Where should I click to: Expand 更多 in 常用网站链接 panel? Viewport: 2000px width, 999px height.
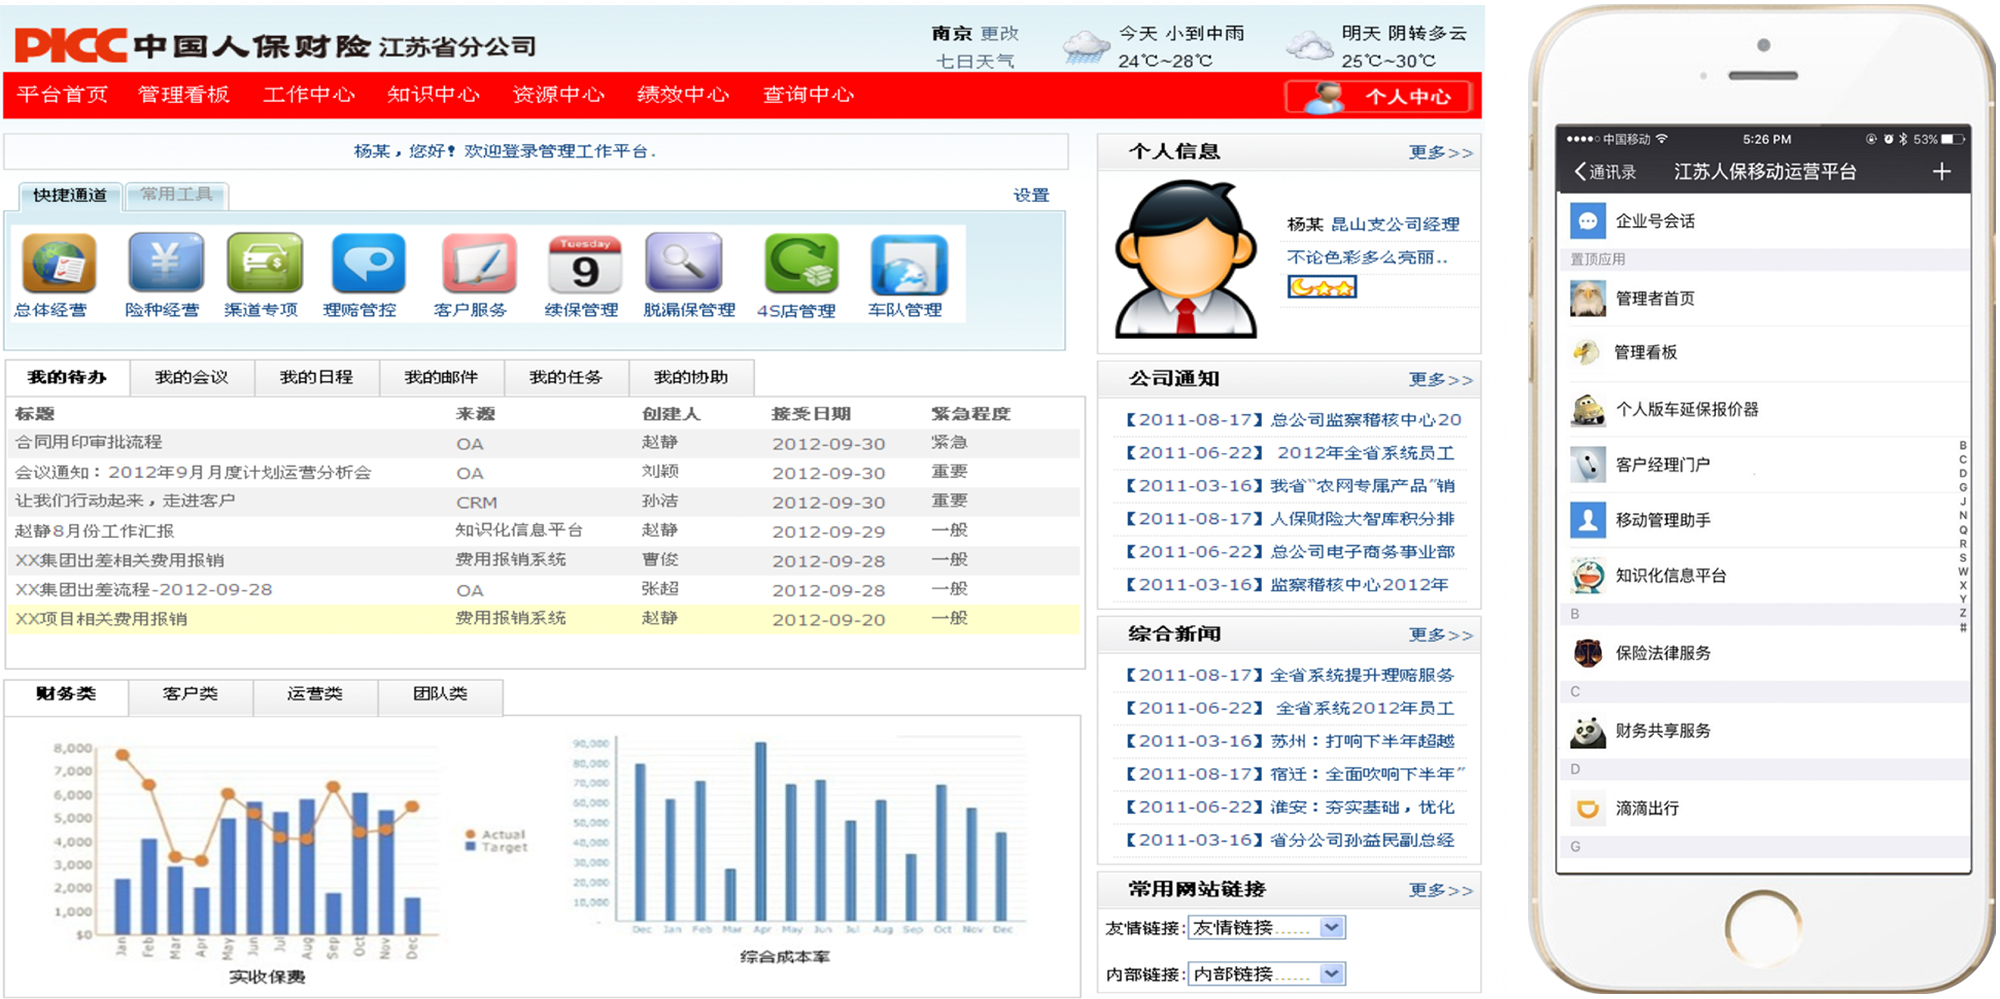click(x=1440, y=890)
